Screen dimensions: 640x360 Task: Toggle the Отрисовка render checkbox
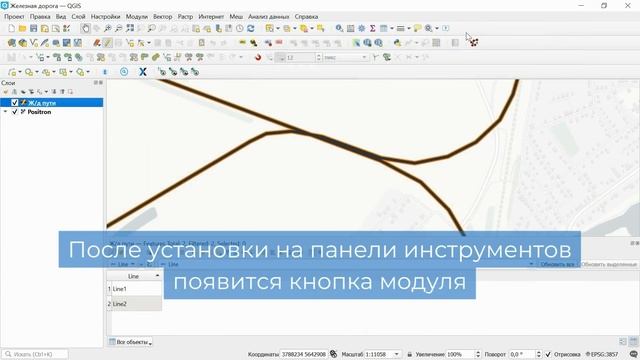548,354
